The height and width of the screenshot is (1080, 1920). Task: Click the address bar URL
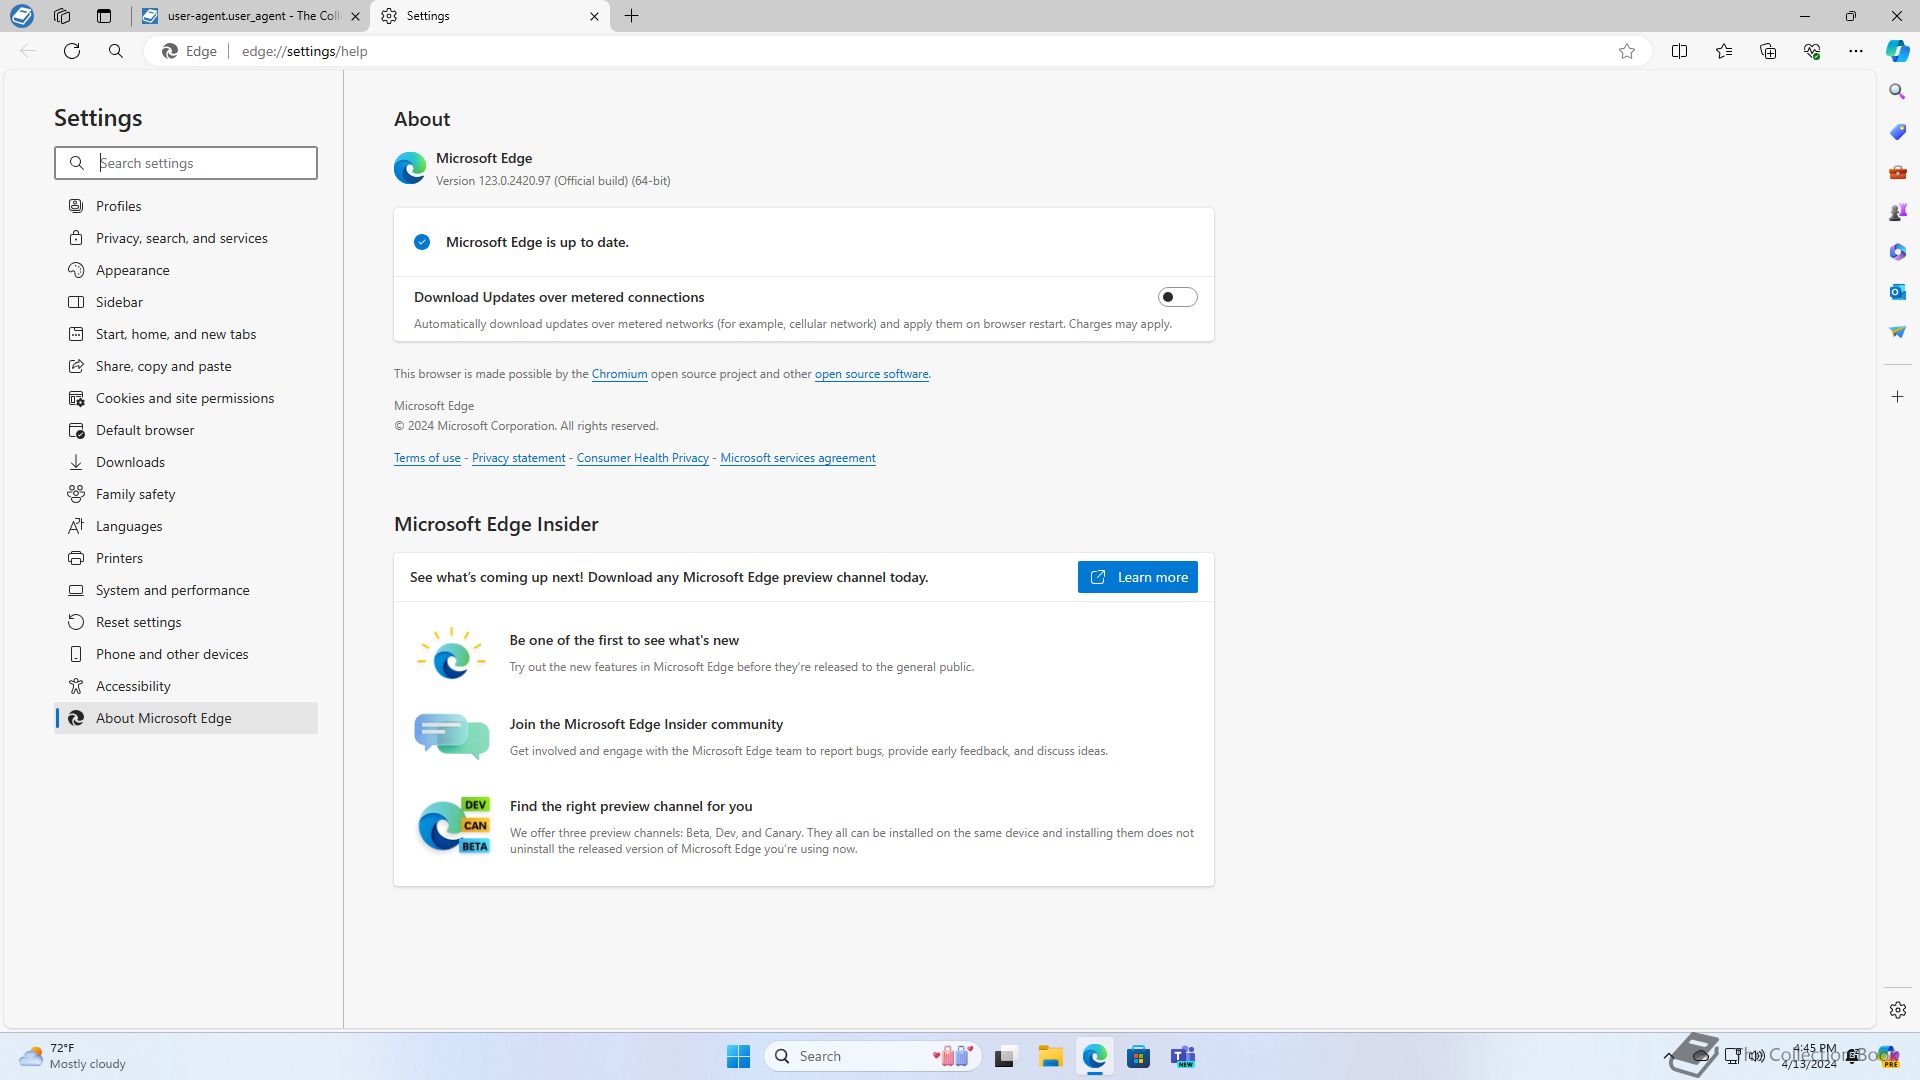tap(305, 51)
